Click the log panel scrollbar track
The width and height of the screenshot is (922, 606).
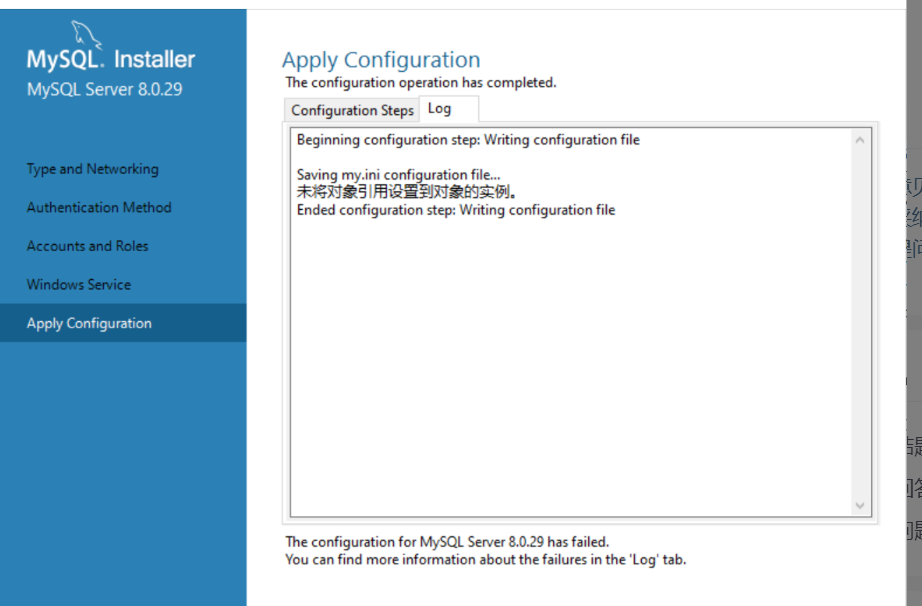point(860,320)
